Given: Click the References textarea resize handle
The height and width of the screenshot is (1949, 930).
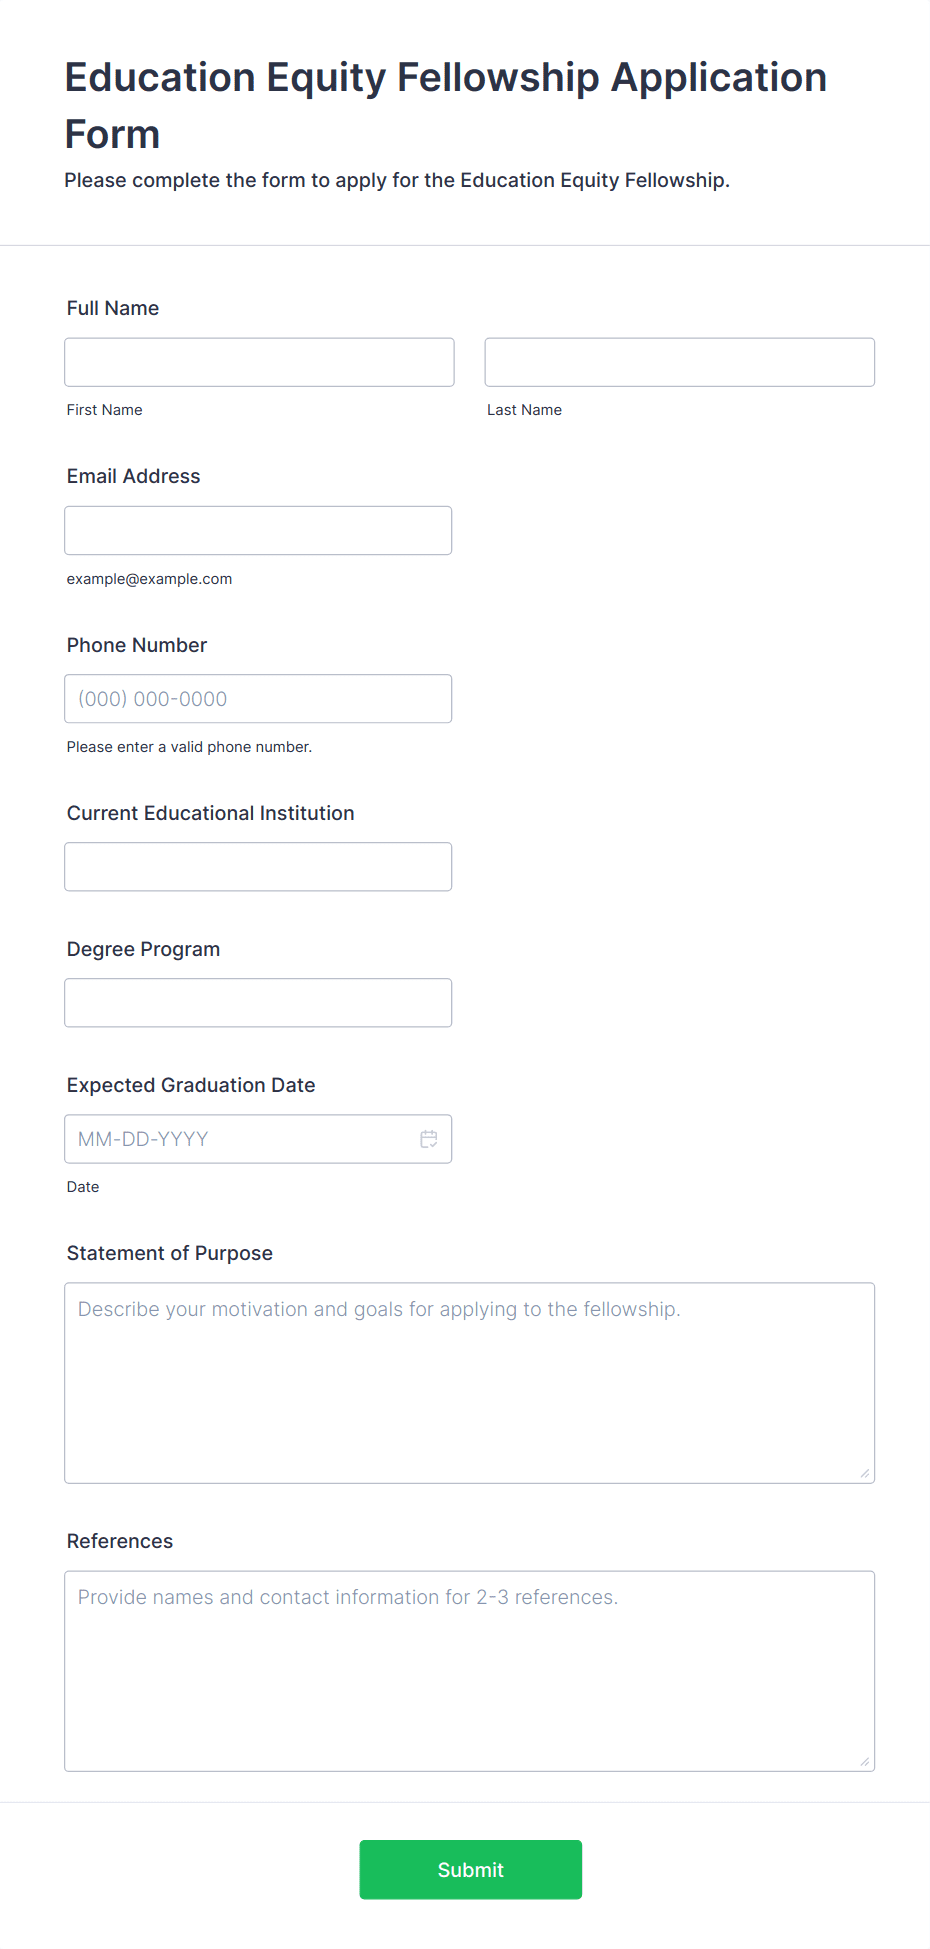Looking at the screenshot, I should click(865, 1762).
